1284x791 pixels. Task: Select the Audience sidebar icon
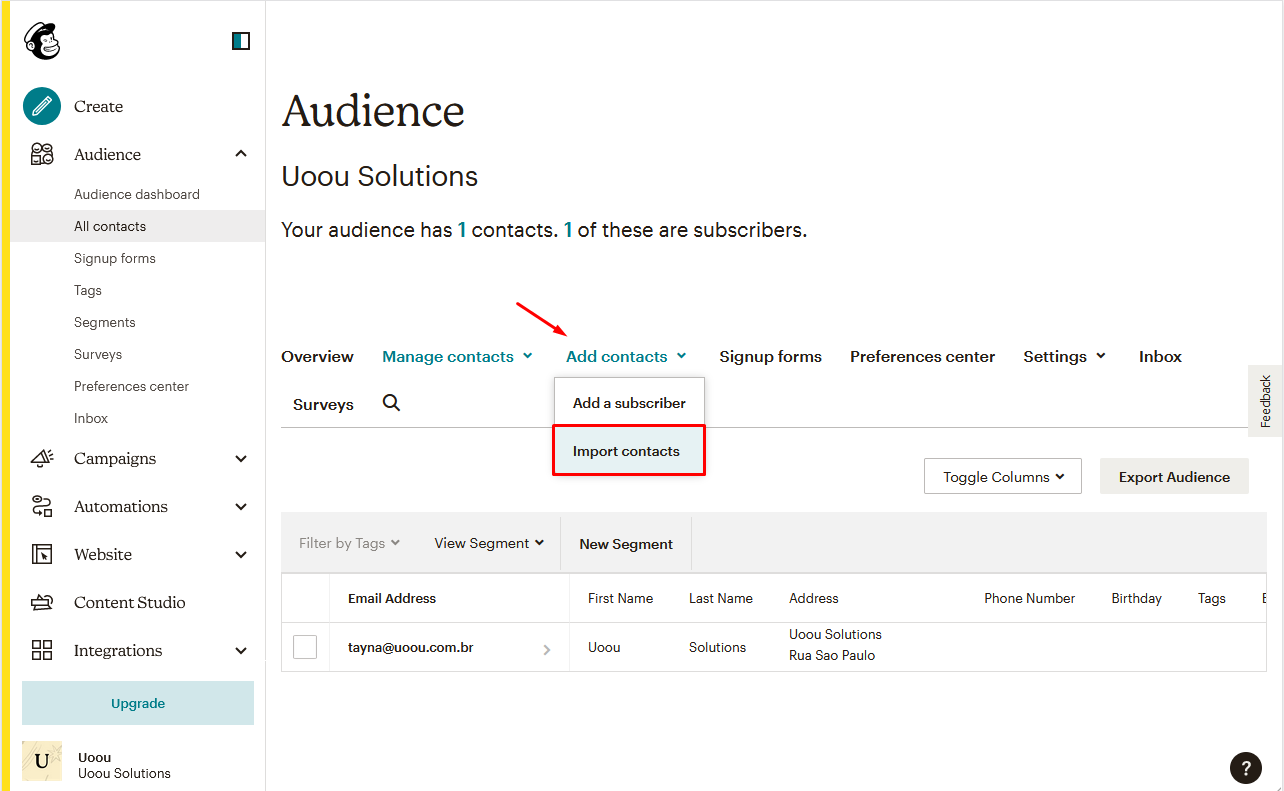click(x=42, y=154)
